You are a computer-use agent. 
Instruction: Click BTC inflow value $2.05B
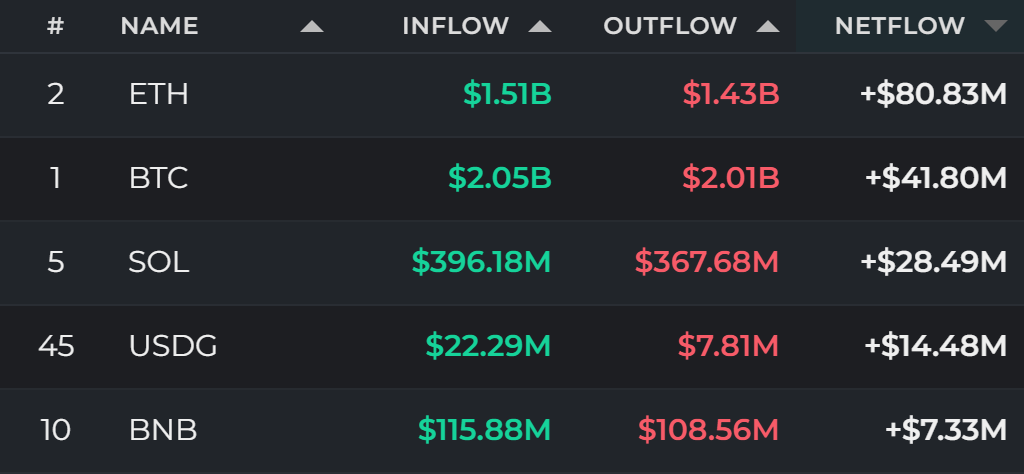pyautogui.click(x=500, y=178)
